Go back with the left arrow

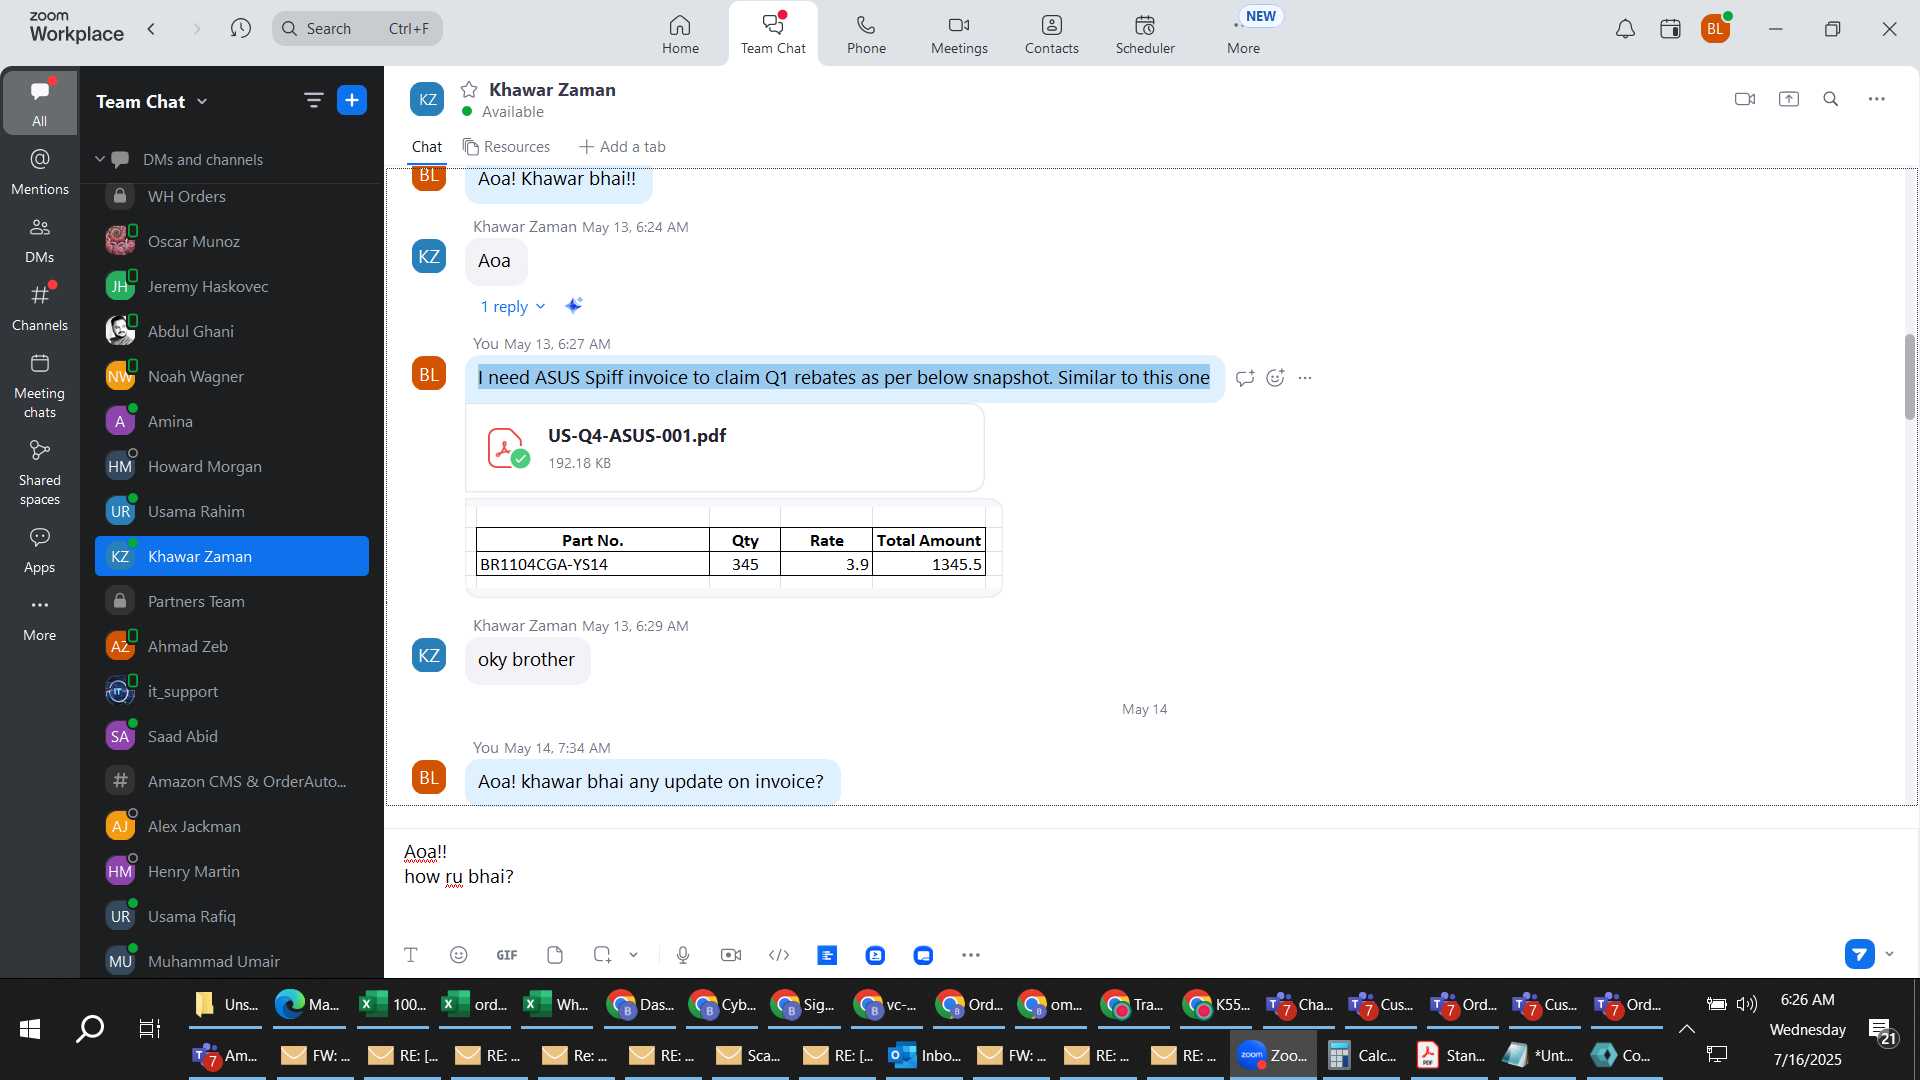point(151,28)
